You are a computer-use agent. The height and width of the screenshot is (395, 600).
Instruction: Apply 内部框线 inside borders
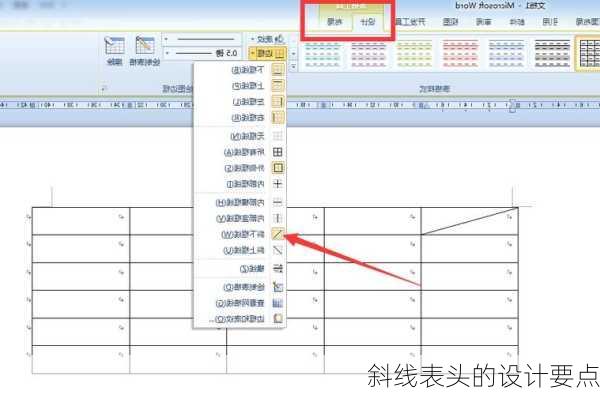click(x=240, y=184)
